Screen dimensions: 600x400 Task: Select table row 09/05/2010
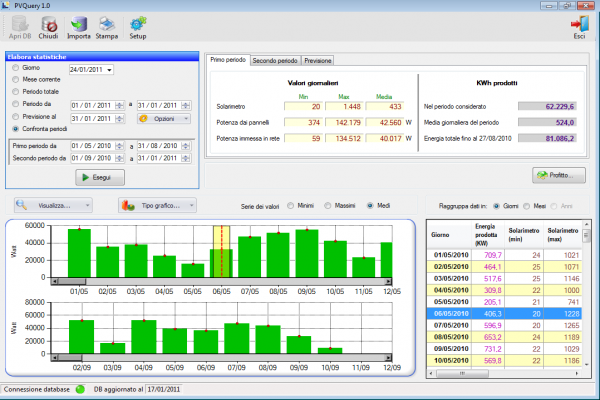pos(504,349)
